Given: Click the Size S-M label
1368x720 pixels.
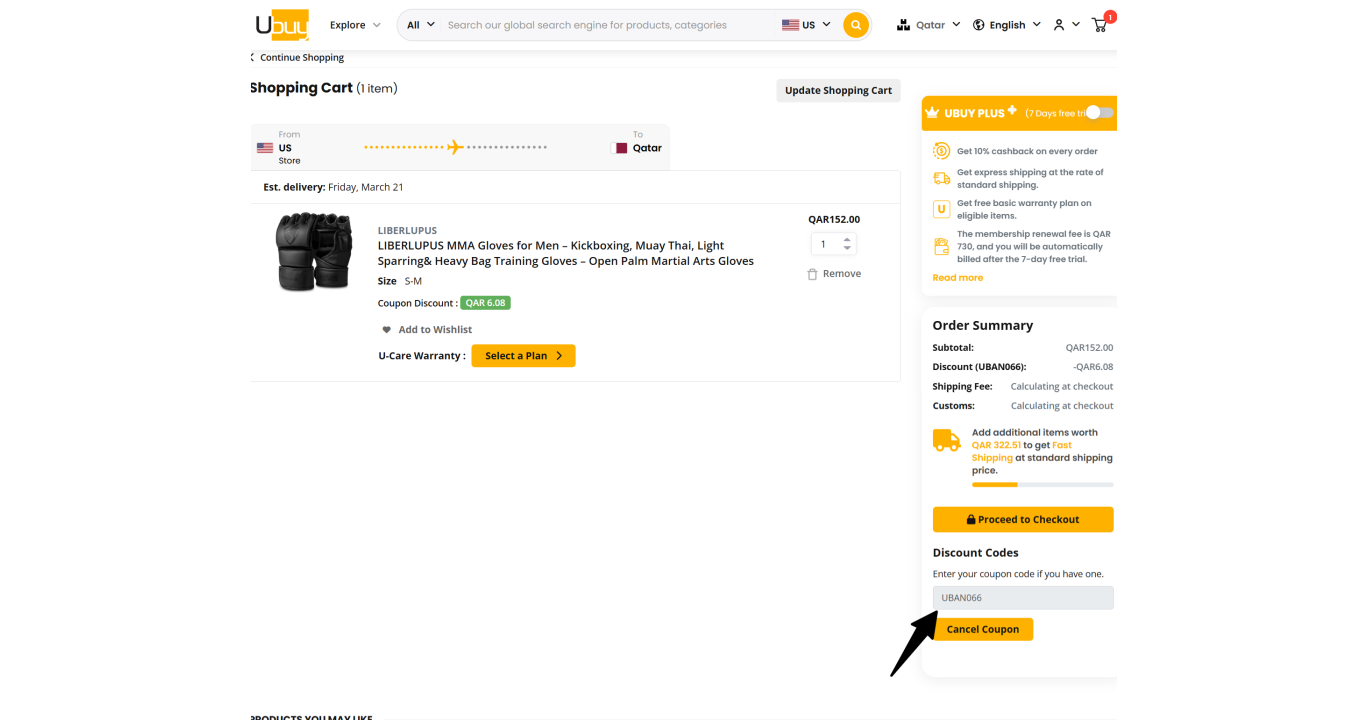Looking at the screenshot, I should [399, 282].
